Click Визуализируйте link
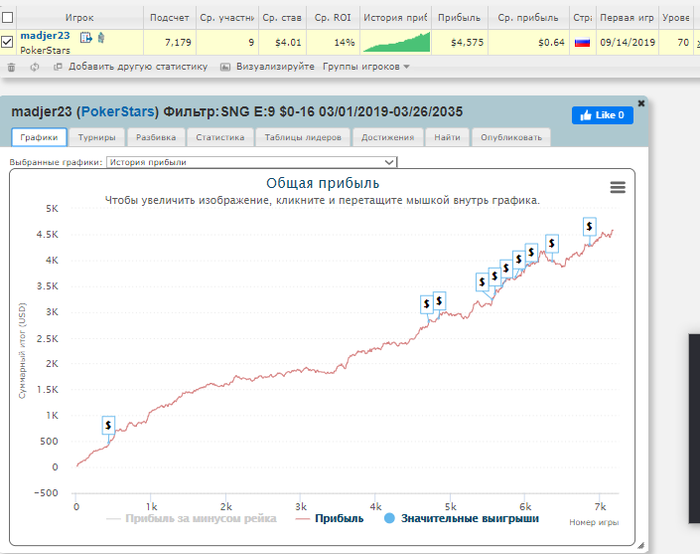The width and height of the screenshot is (700, 554). [275, 67]
